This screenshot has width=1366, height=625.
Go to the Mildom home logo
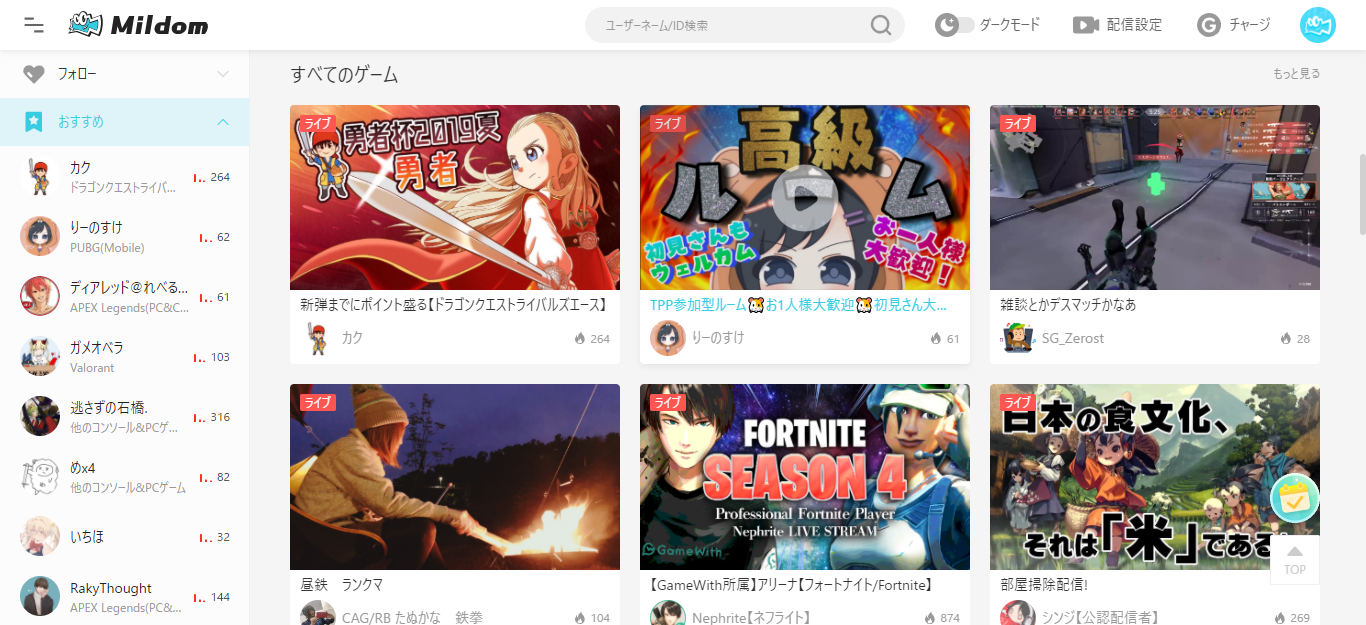(139, 25)
